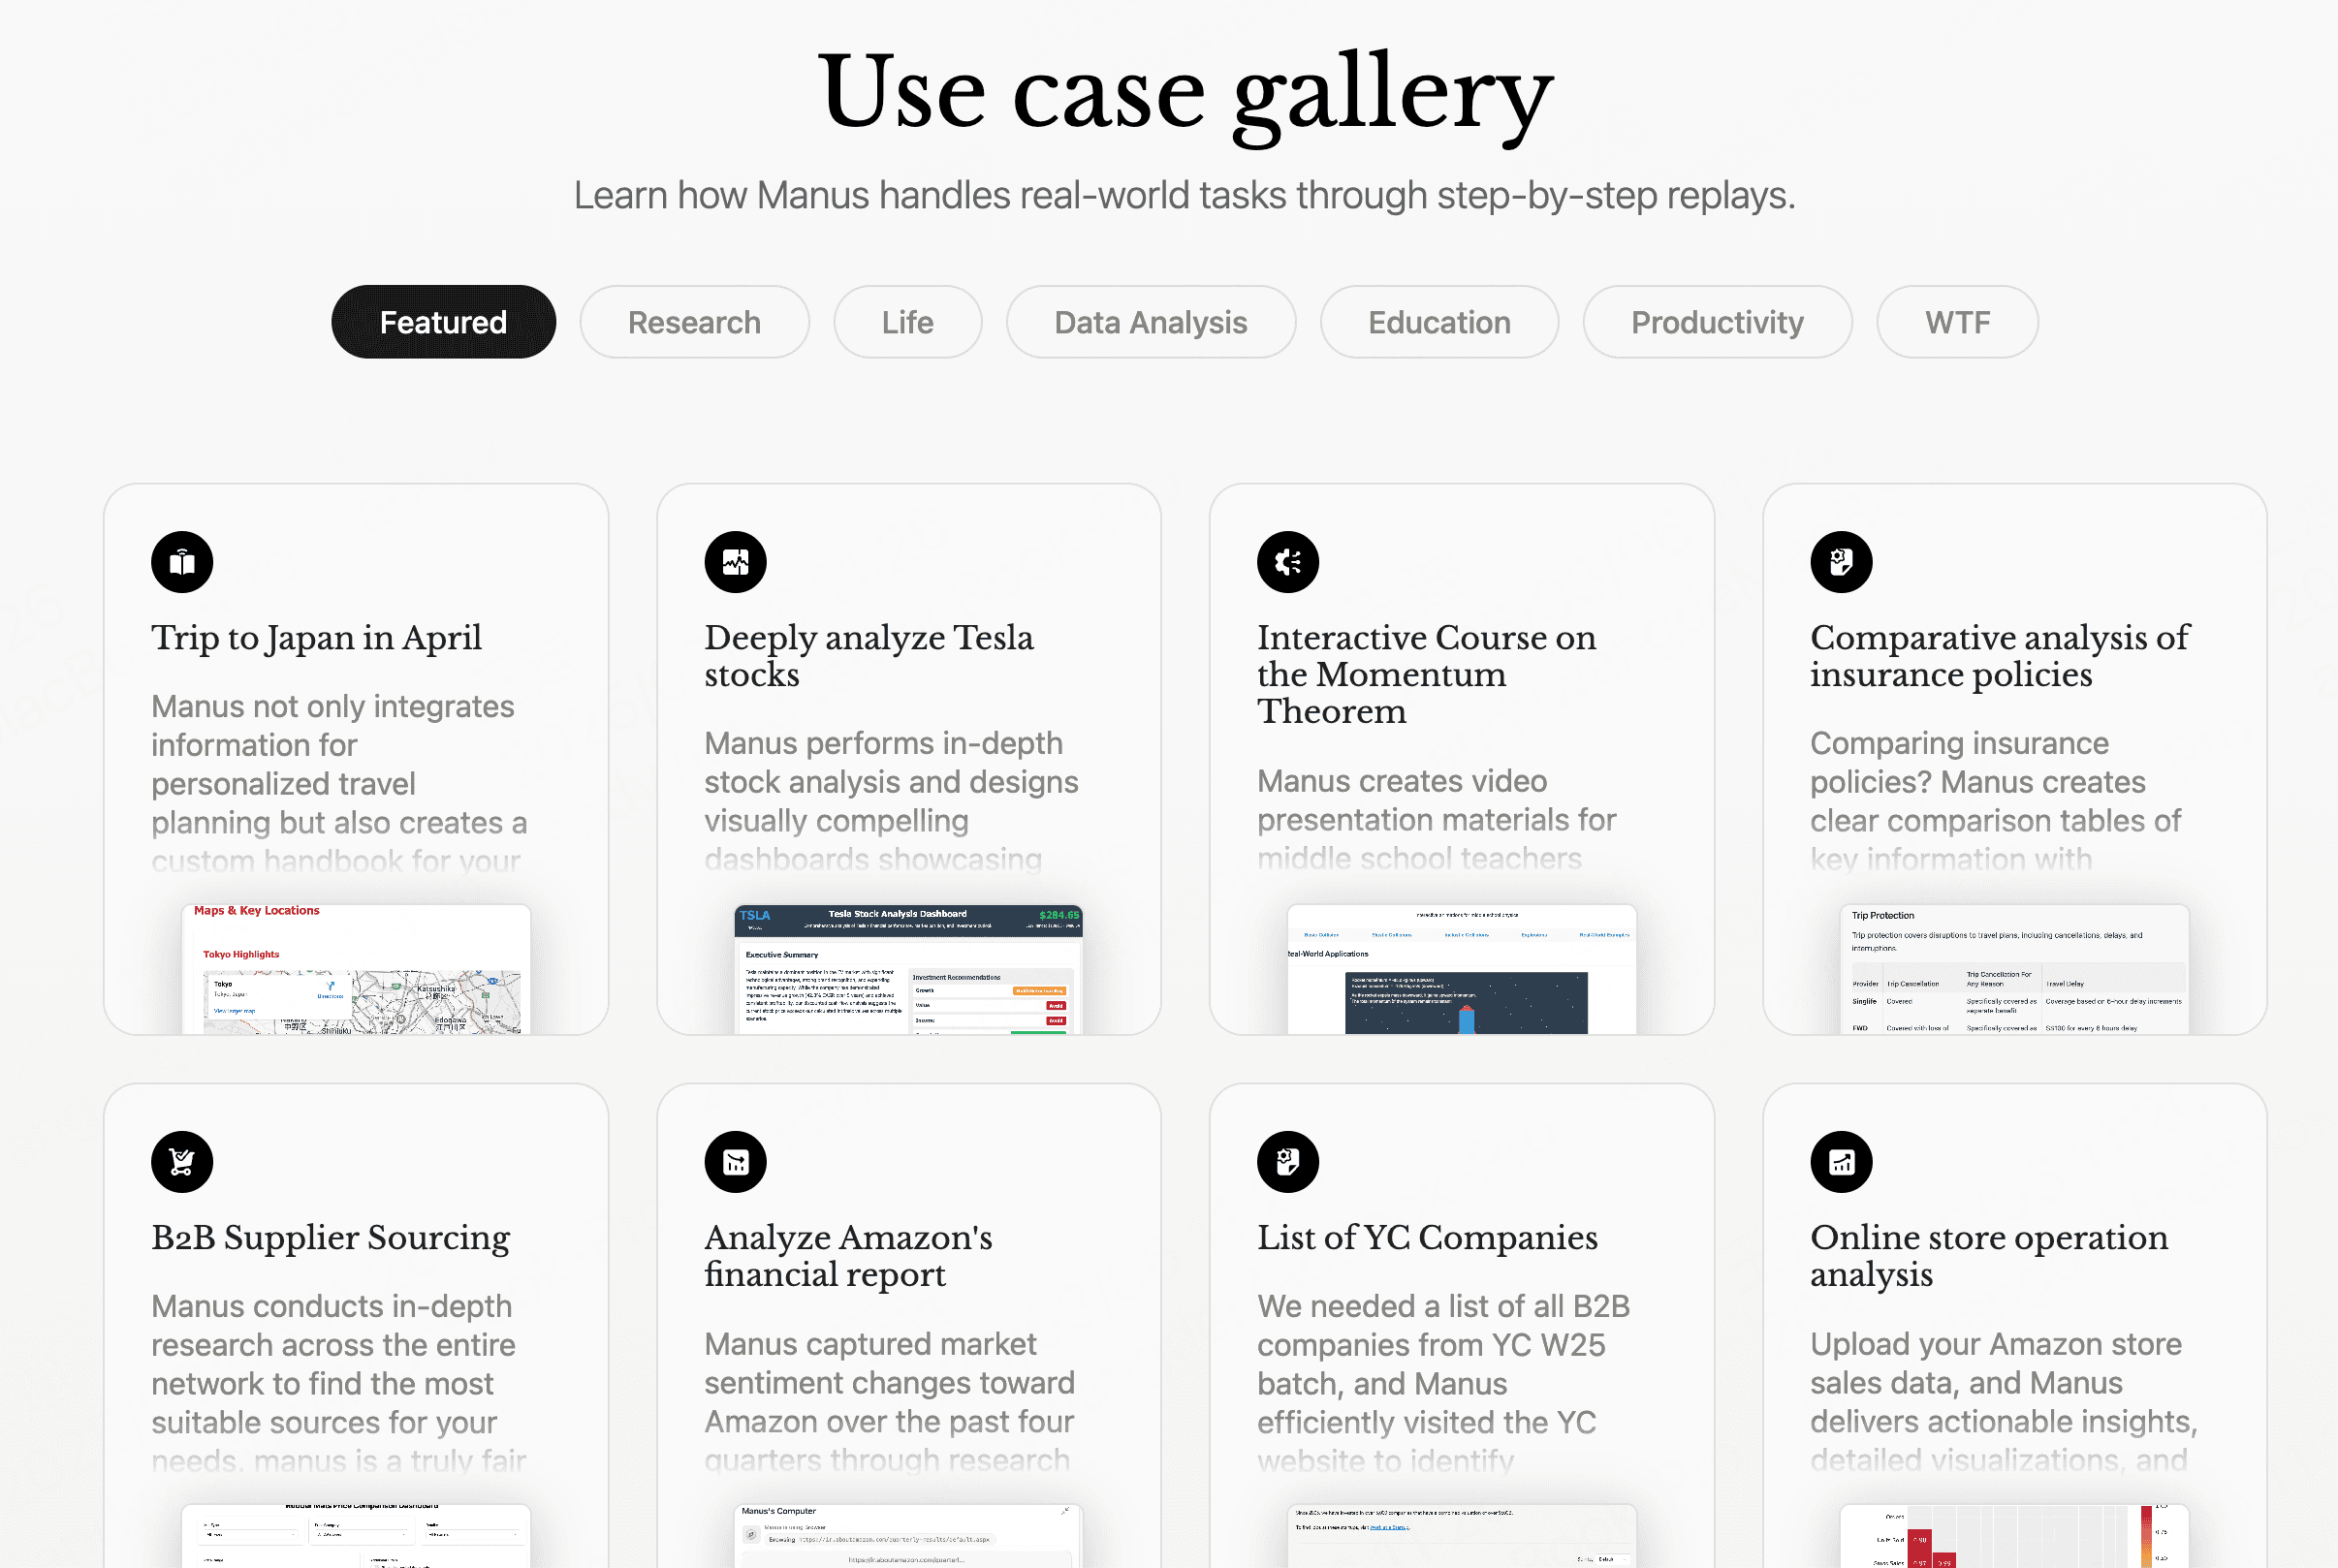Click the Amazon financial report icon
The image size is (2338, 1568).
pos(735,1162)
